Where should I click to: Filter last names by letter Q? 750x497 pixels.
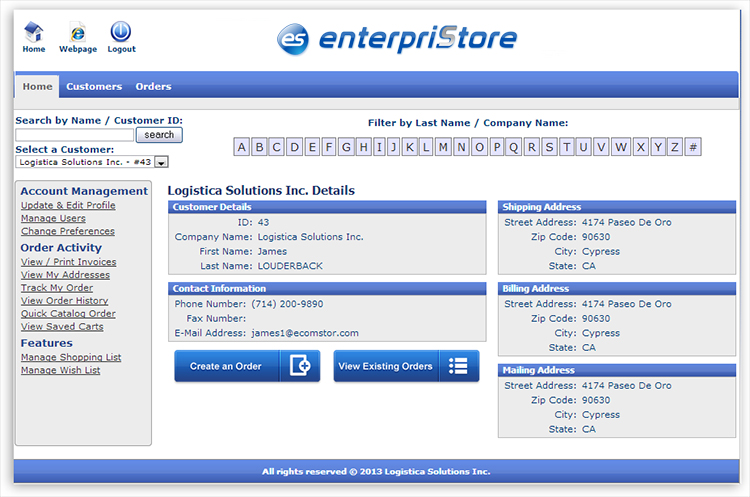click(514, 147)
